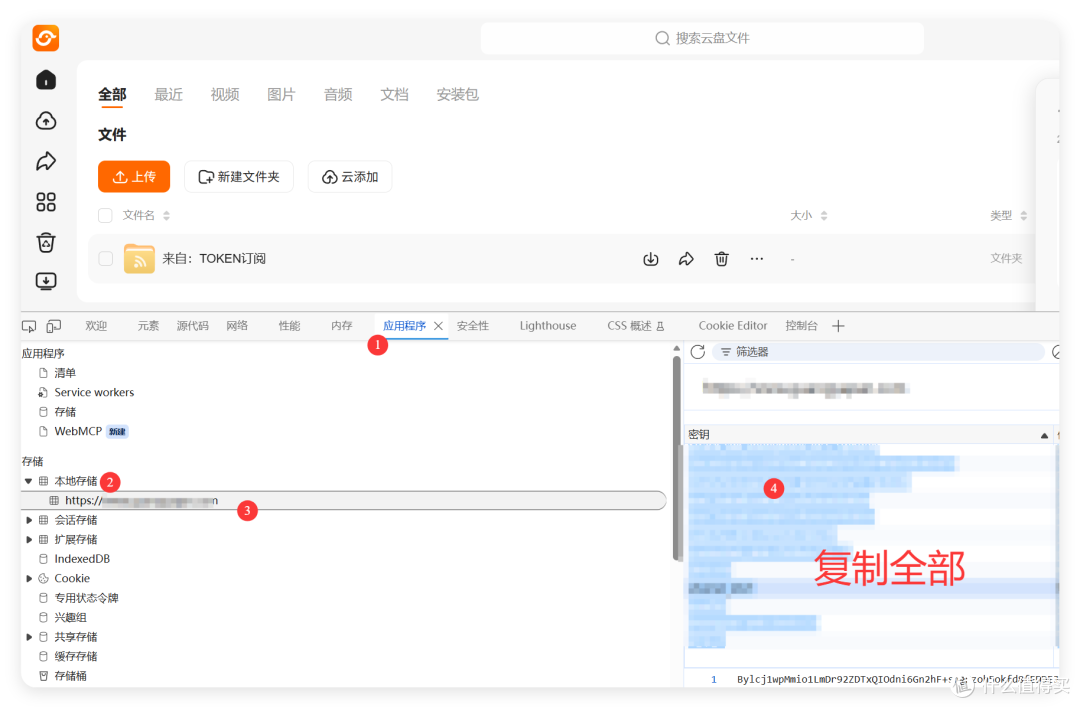This screenshot has width=1080, height=708.
Task: Expand the 共享存储 tree node
Action: (29, 637)
